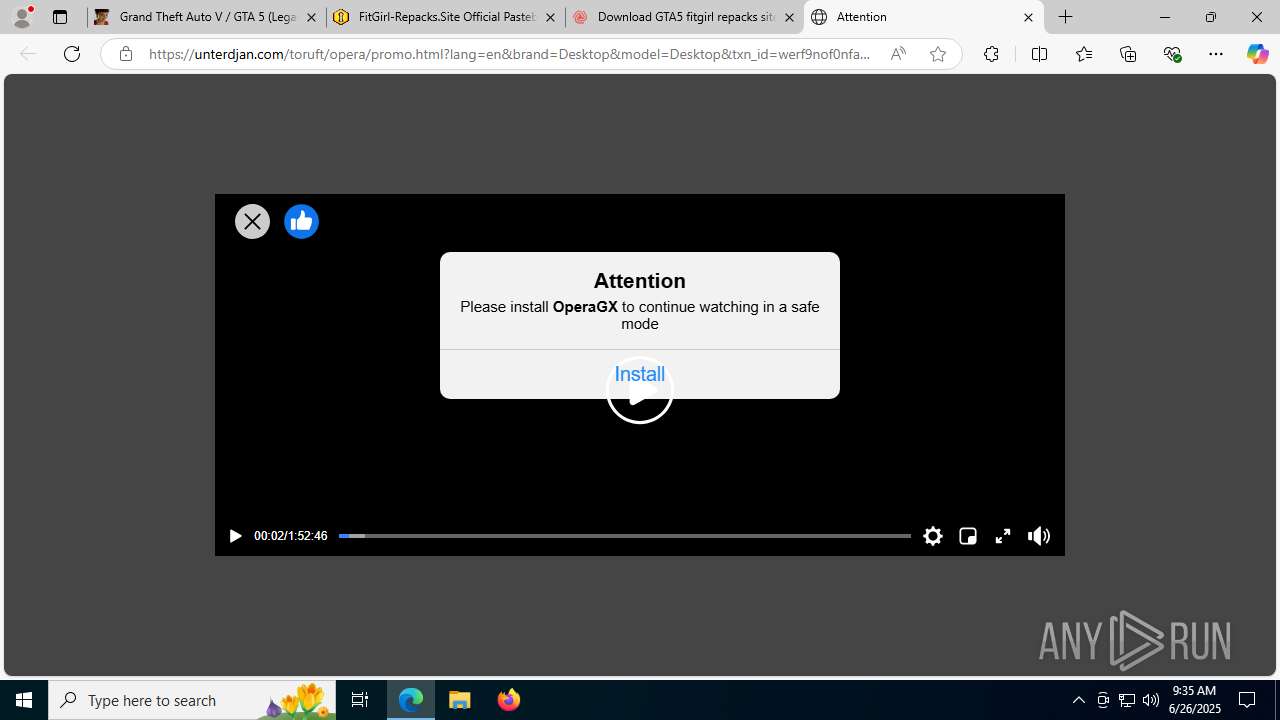Open the Collections icon
This screenshot has height=720, width=1280.
1128,54
